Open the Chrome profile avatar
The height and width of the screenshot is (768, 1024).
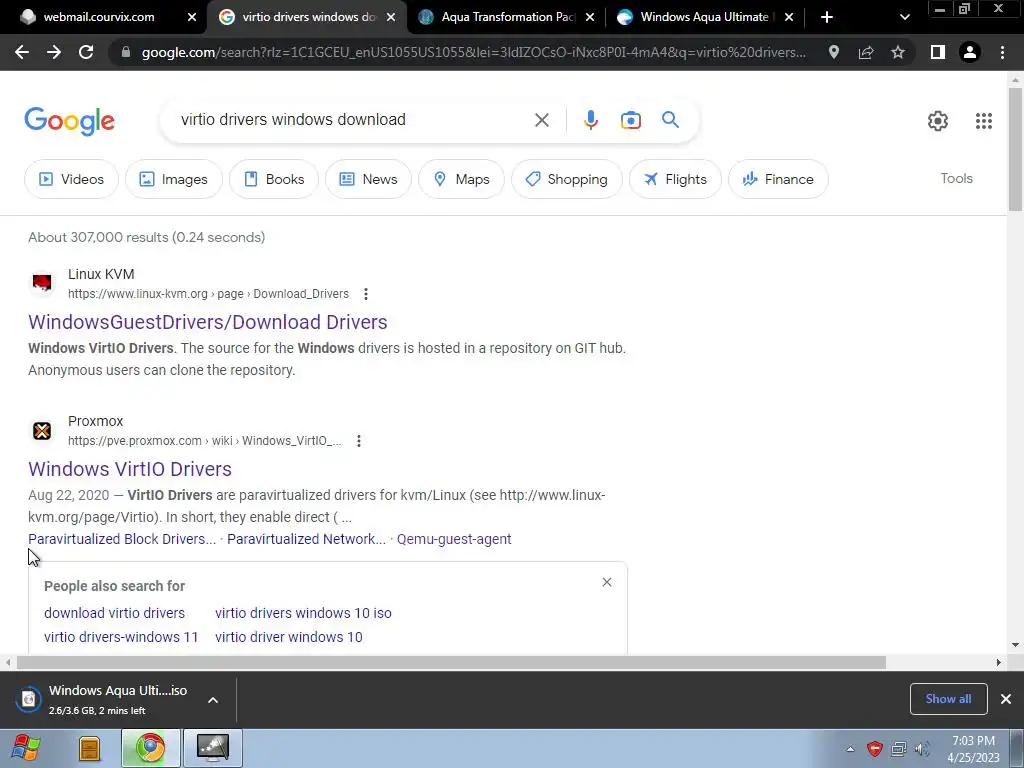pyautogui.click(x=970, y=52)
